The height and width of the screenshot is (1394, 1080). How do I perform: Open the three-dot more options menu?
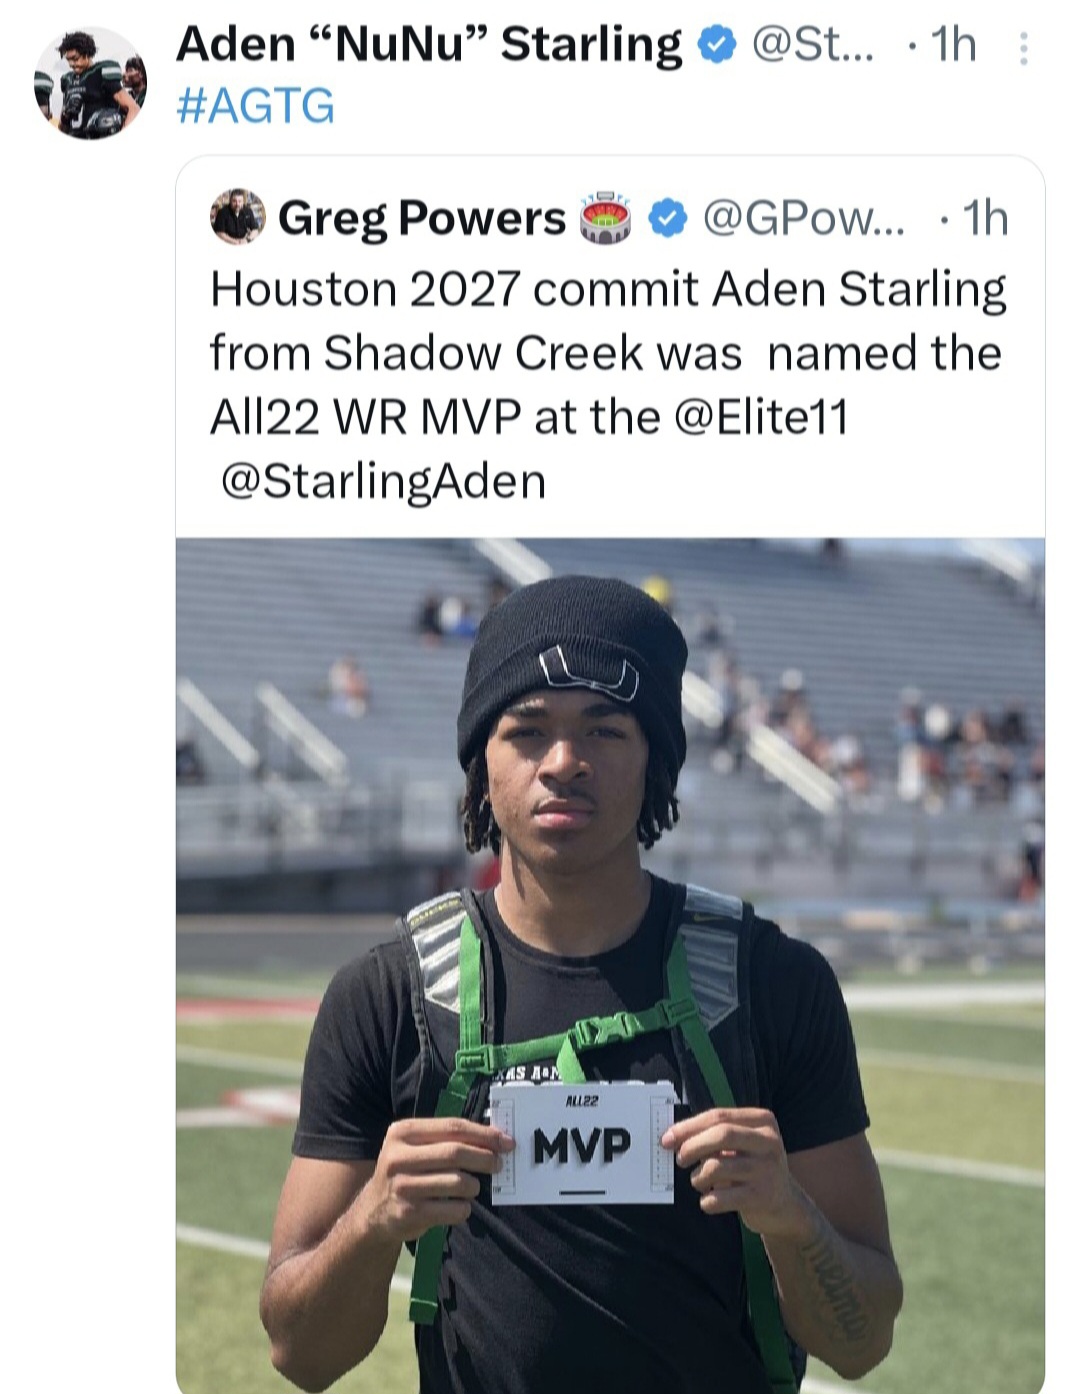1022,48
